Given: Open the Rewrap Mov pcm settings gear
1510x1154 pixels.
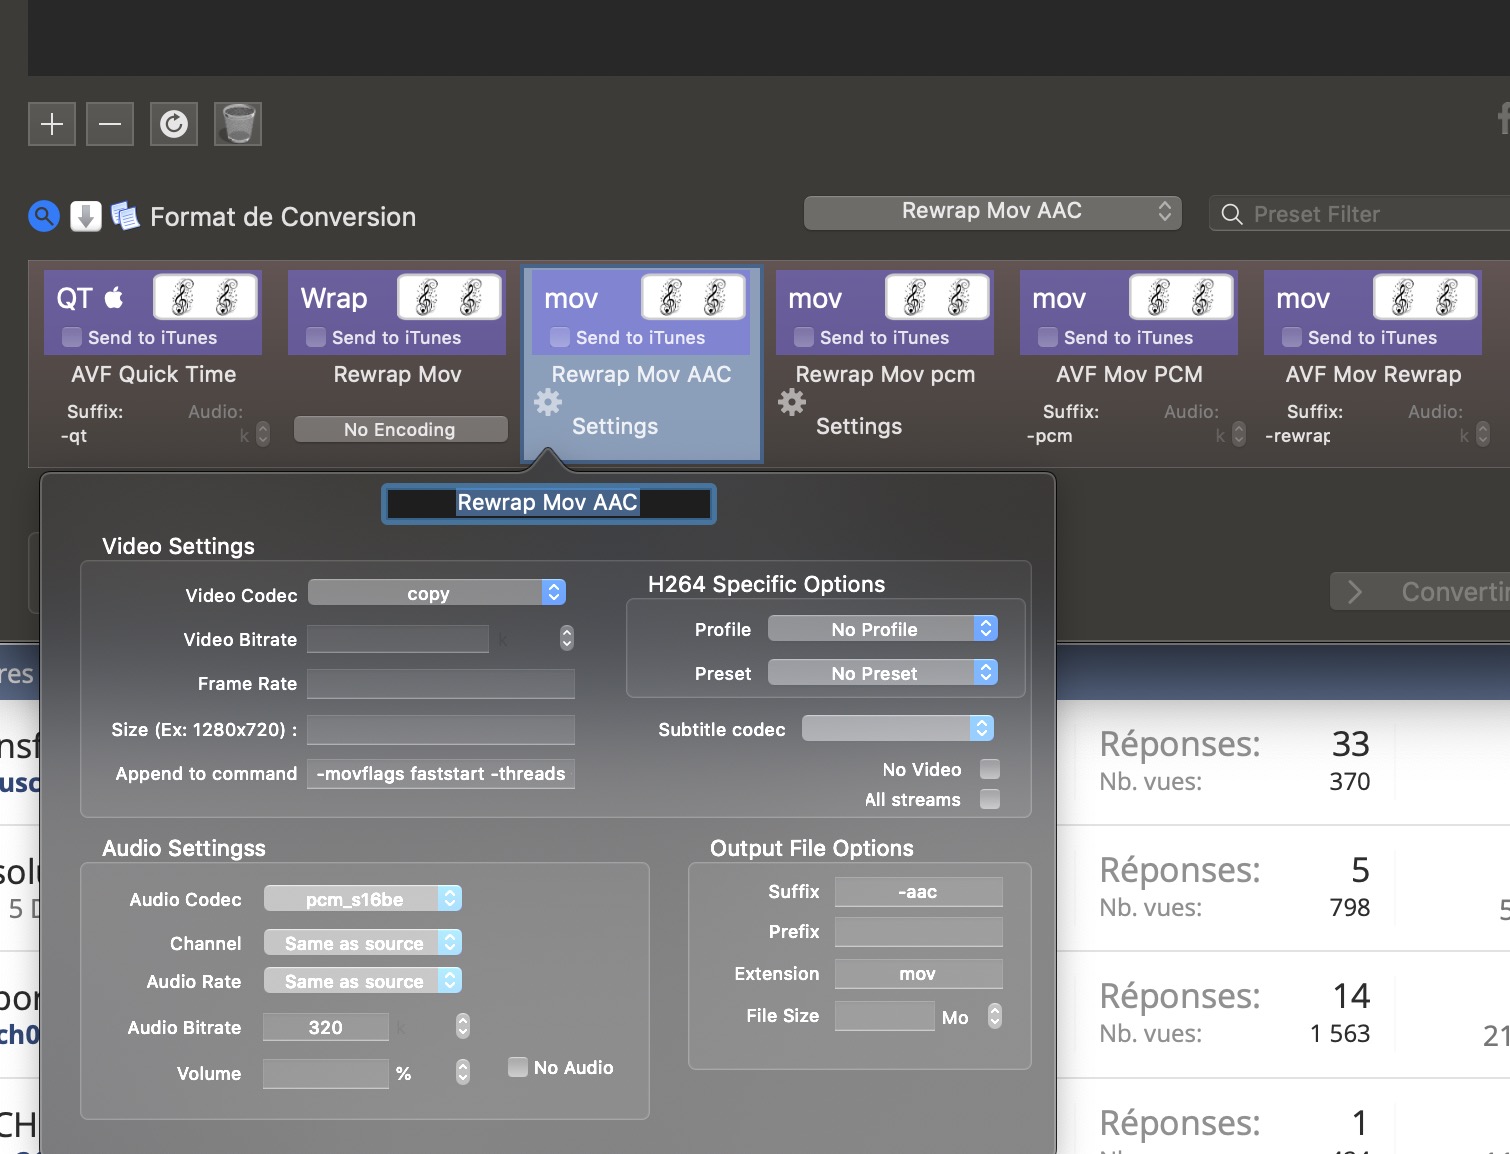Looking at the screenshot, I should tap(792, 403).
